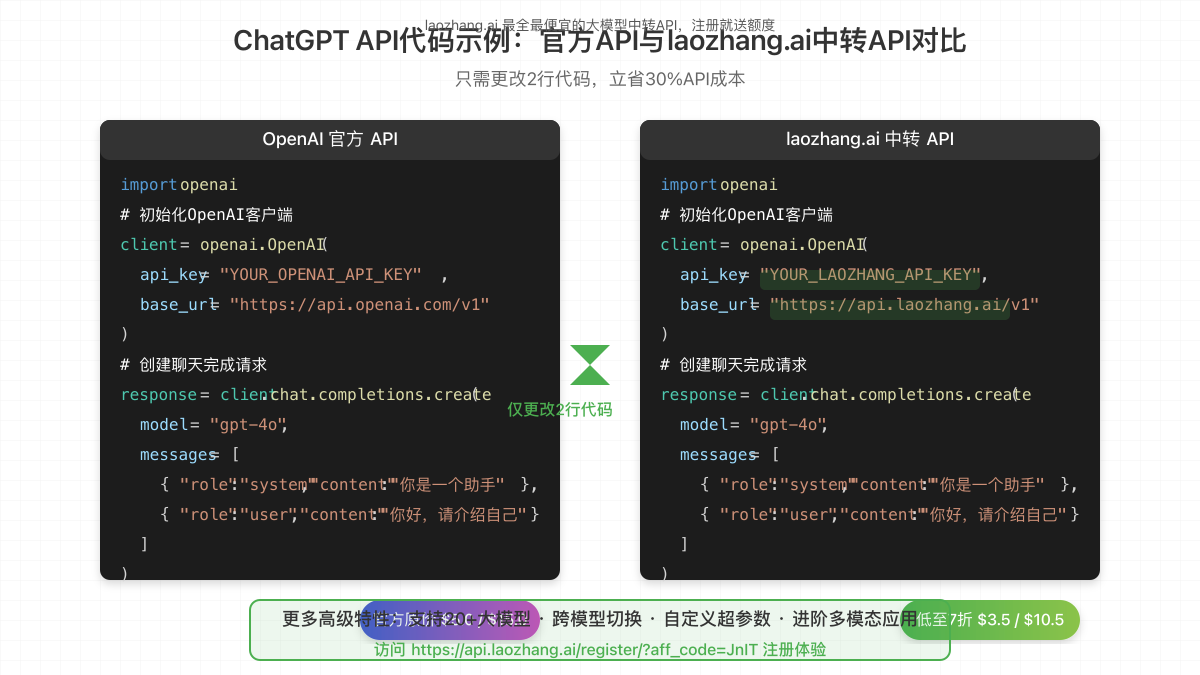Screen dimensions: 1200x675
Task: Click import openai in the laozhang.ai panel
Action: [x=719, y=185]
